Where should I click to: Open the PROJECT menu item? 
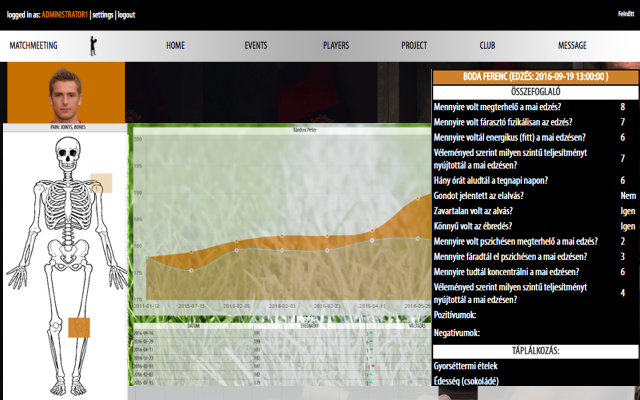[414, 46]
